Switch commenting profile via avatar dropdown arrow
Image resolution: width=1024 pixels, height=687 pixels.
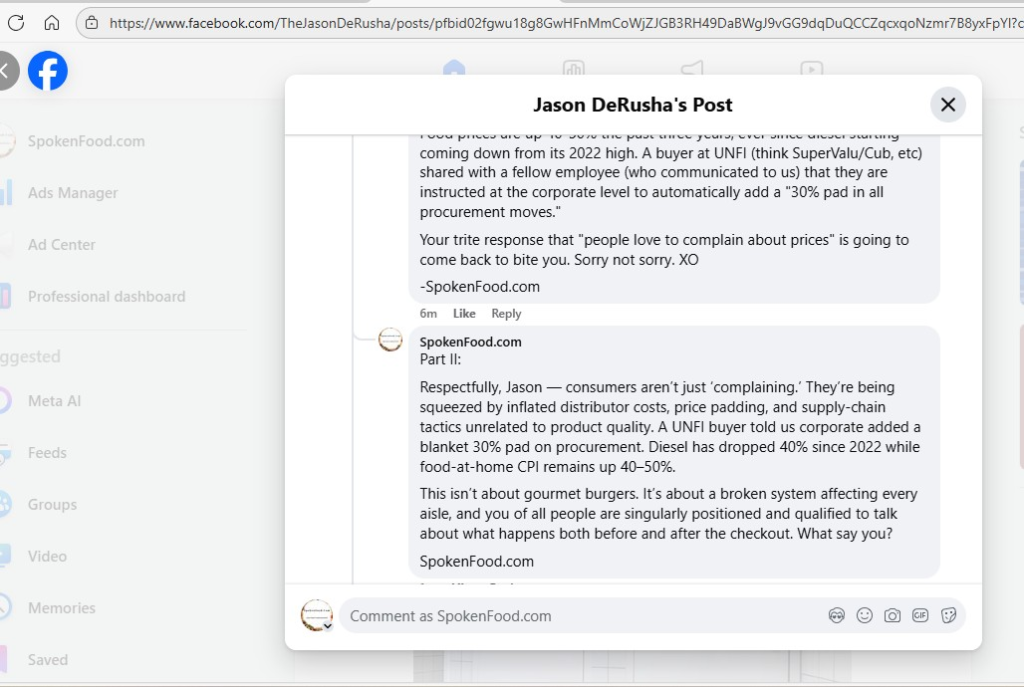(327, 626)
